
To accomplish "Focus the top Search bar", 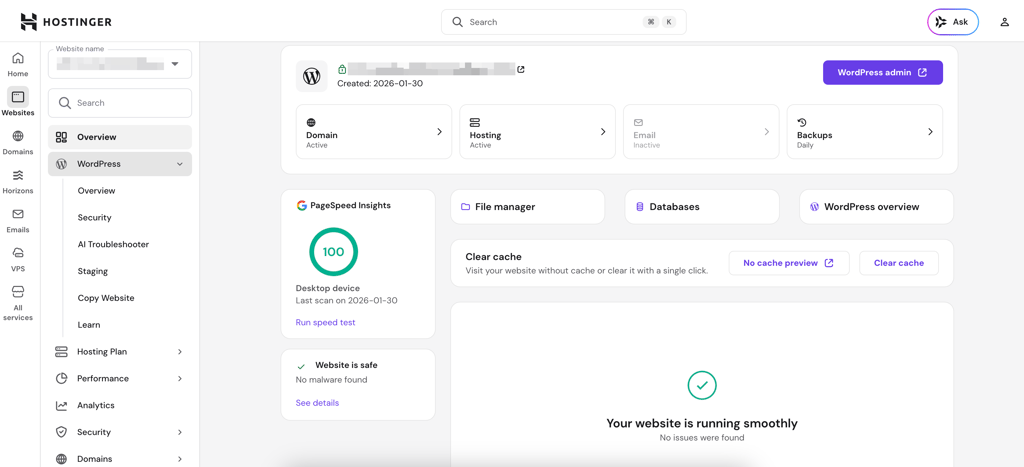I will pos(564,22).
